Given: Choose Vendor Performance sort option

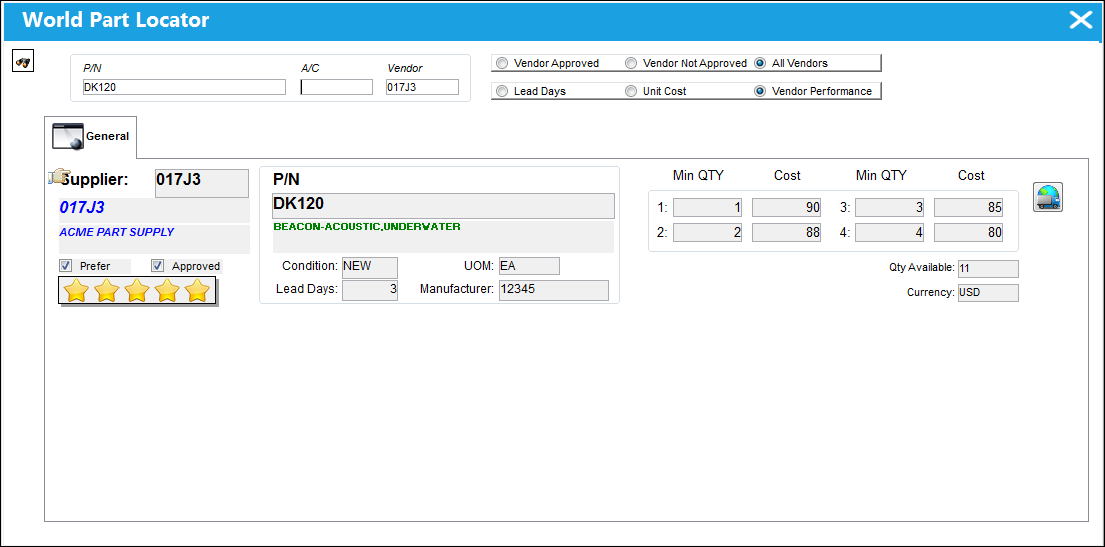Looking at the screenshot, I should click(x=760, y=92).
